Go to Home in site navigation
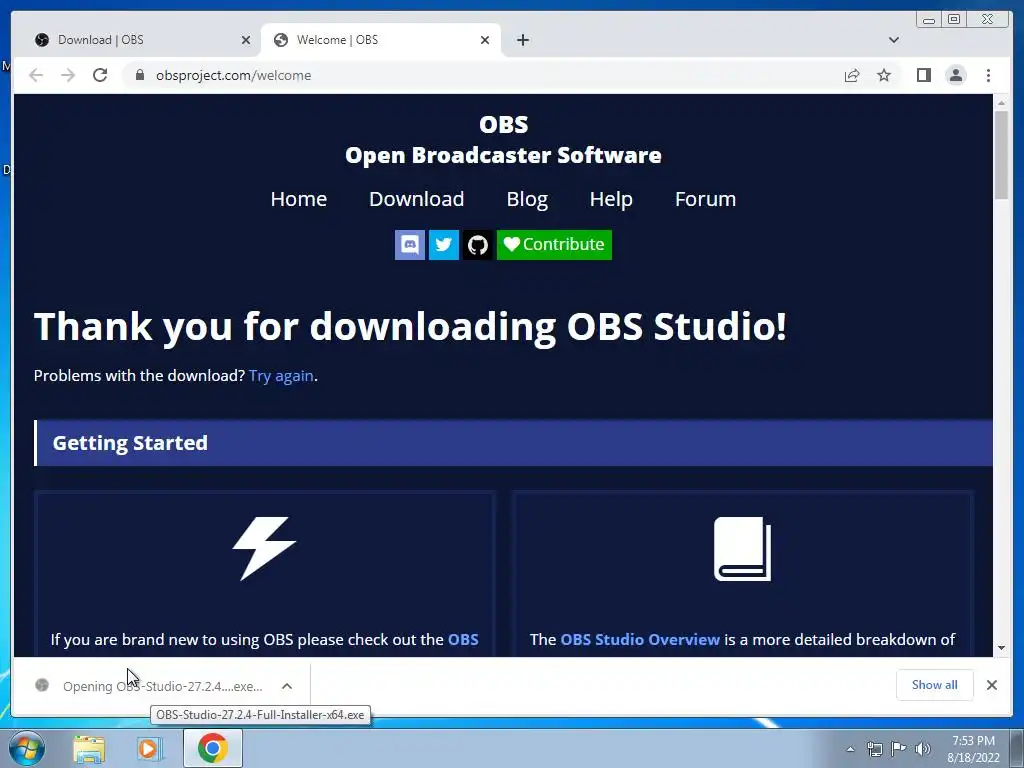 pos(298,199)
